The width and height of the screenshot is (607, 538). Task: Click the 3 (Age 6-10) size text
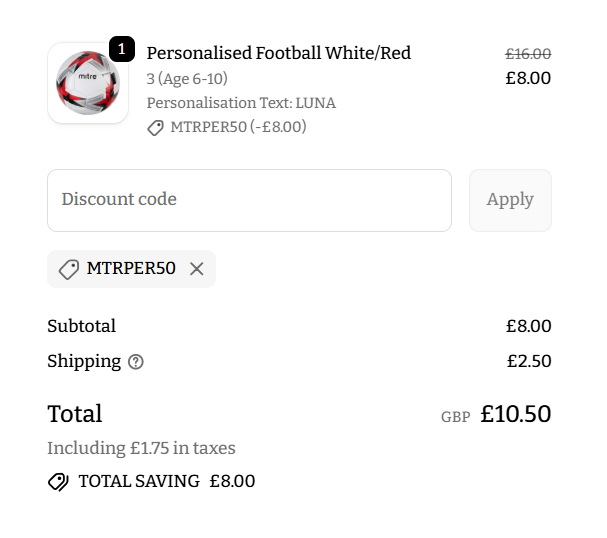coord(187,79)
